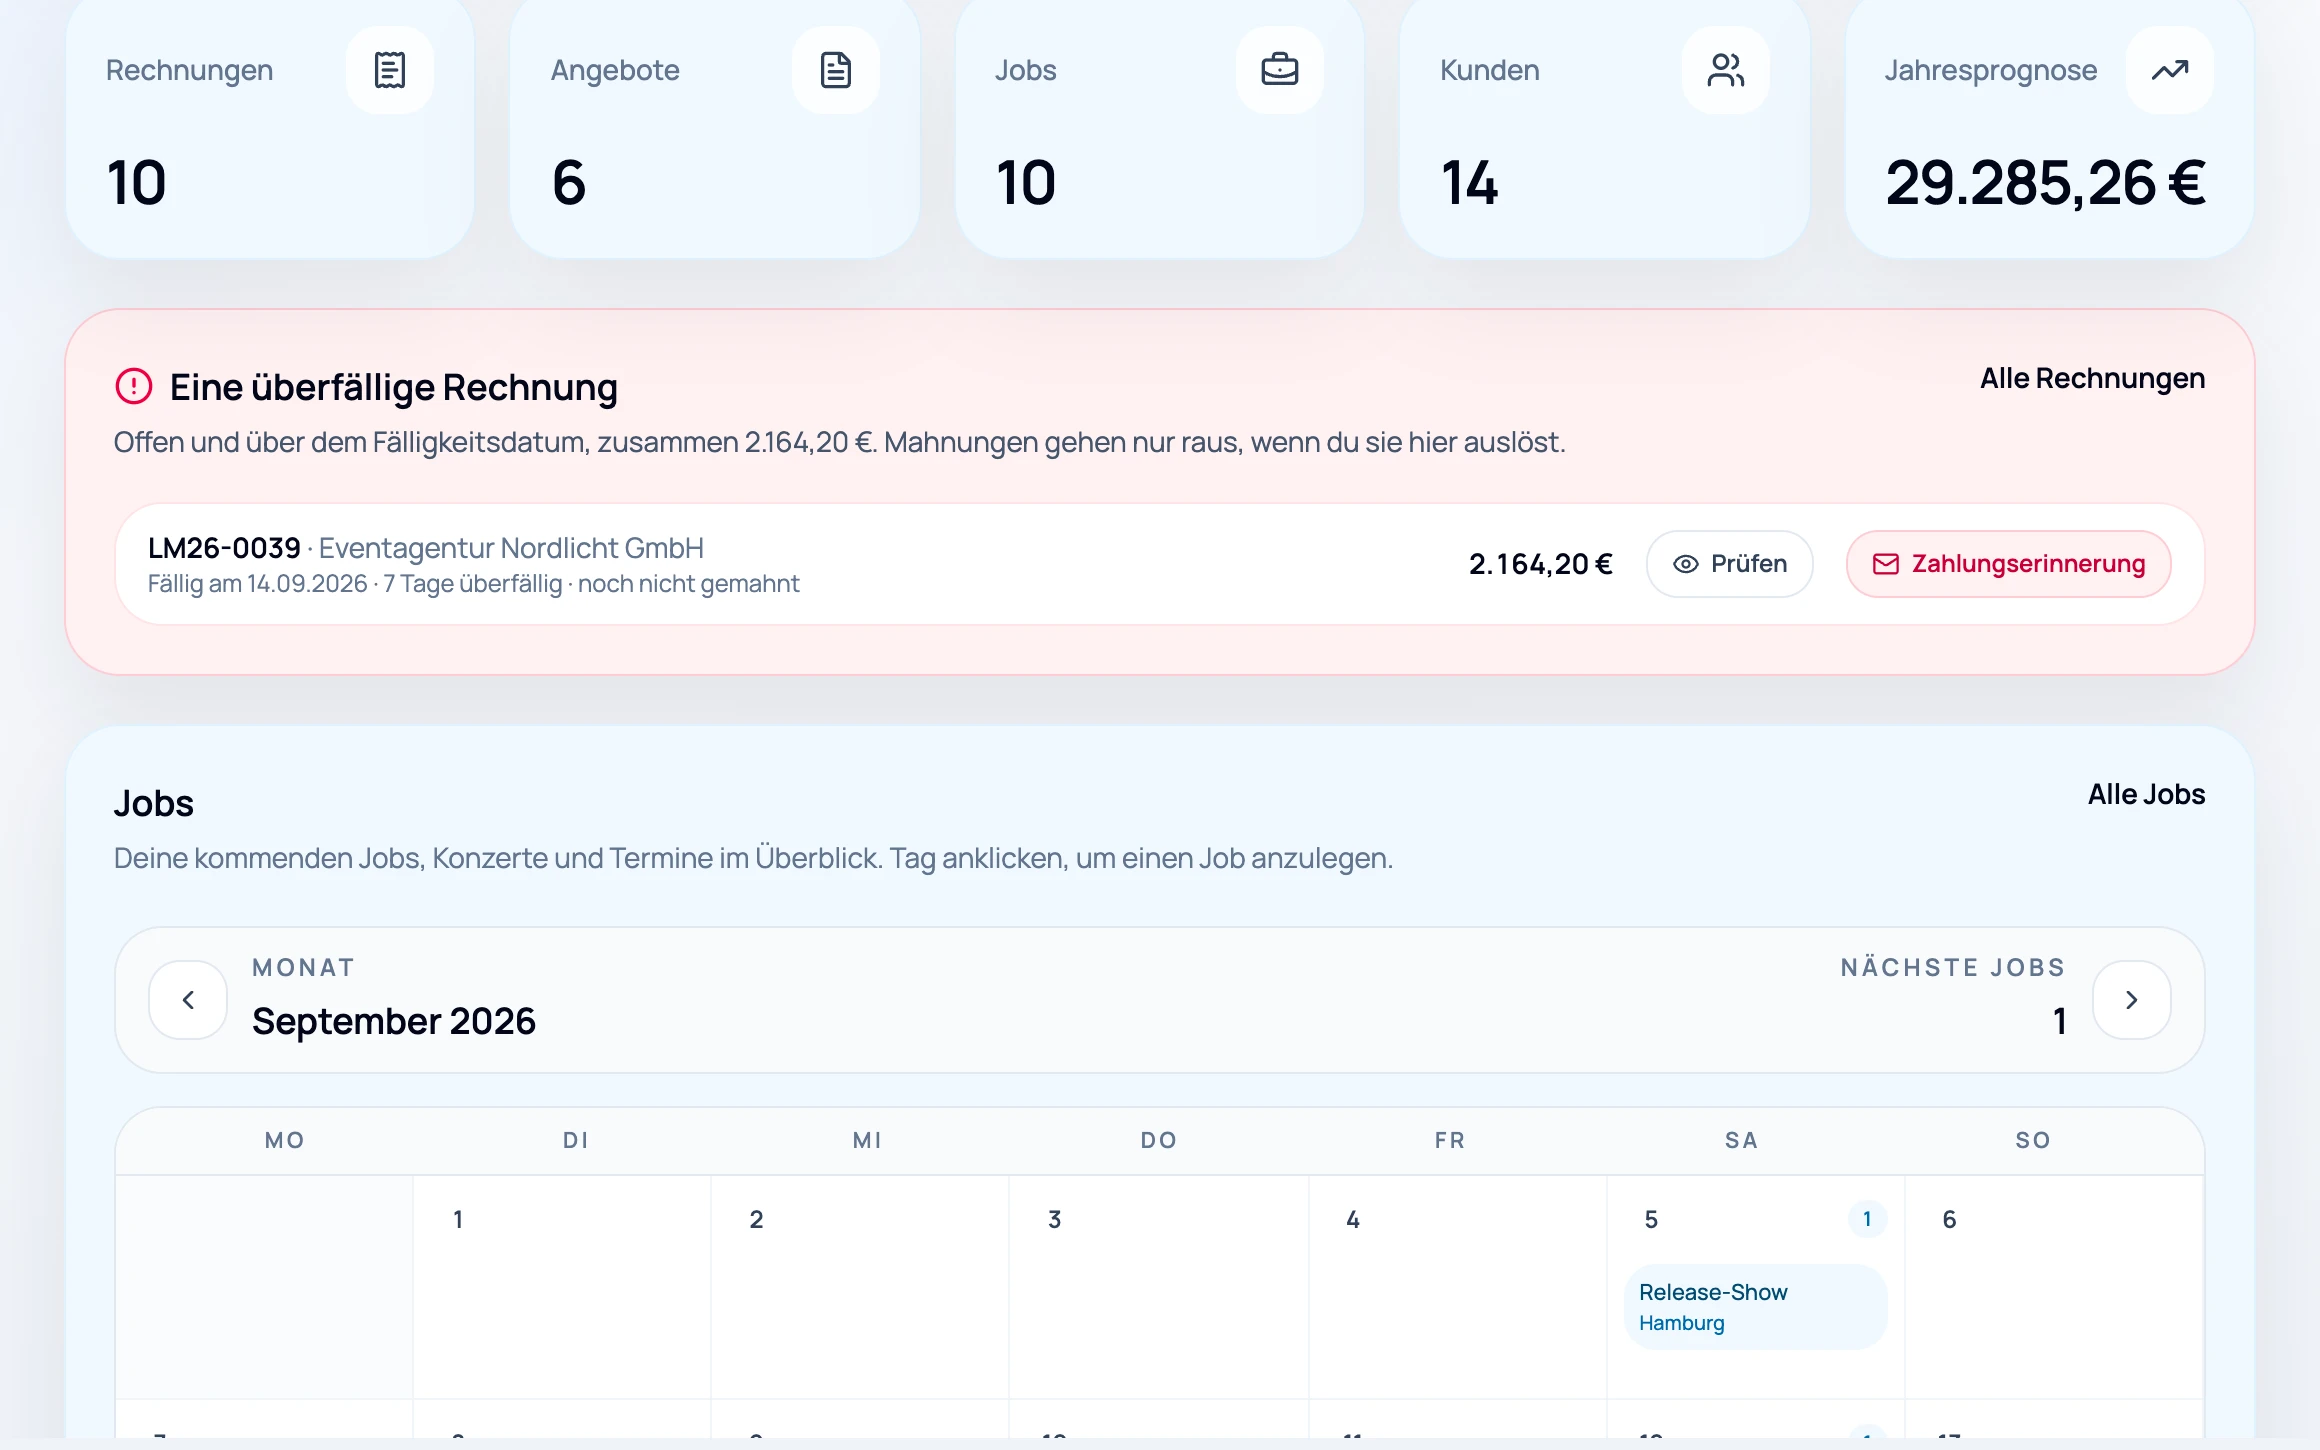This screenshot has height=1450, width=2320.
Task: Click the job count badge on day 5
Action: [x=1867, y=1219]
